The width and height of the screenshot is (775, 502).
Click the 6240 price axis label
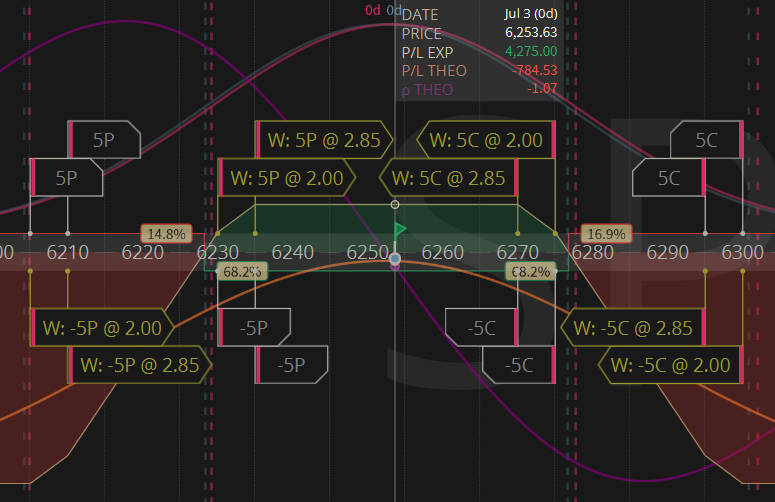[293, 252]
